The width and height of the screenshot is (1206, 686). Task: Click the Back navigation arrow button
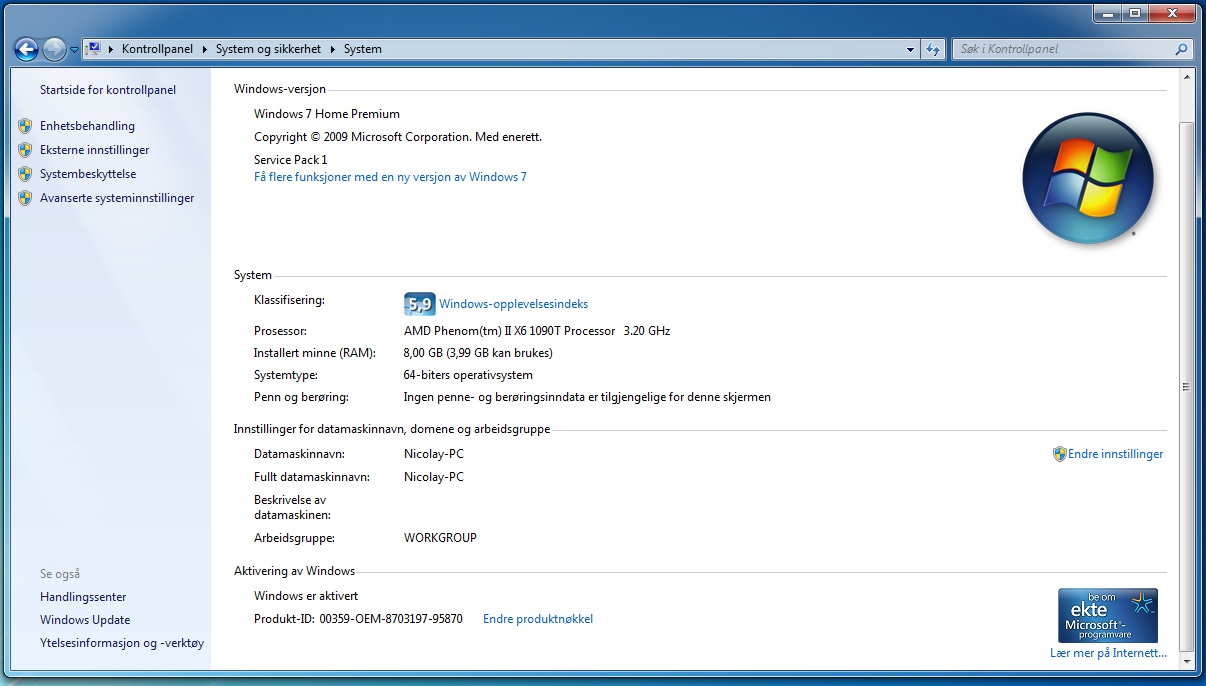(27, 49)
